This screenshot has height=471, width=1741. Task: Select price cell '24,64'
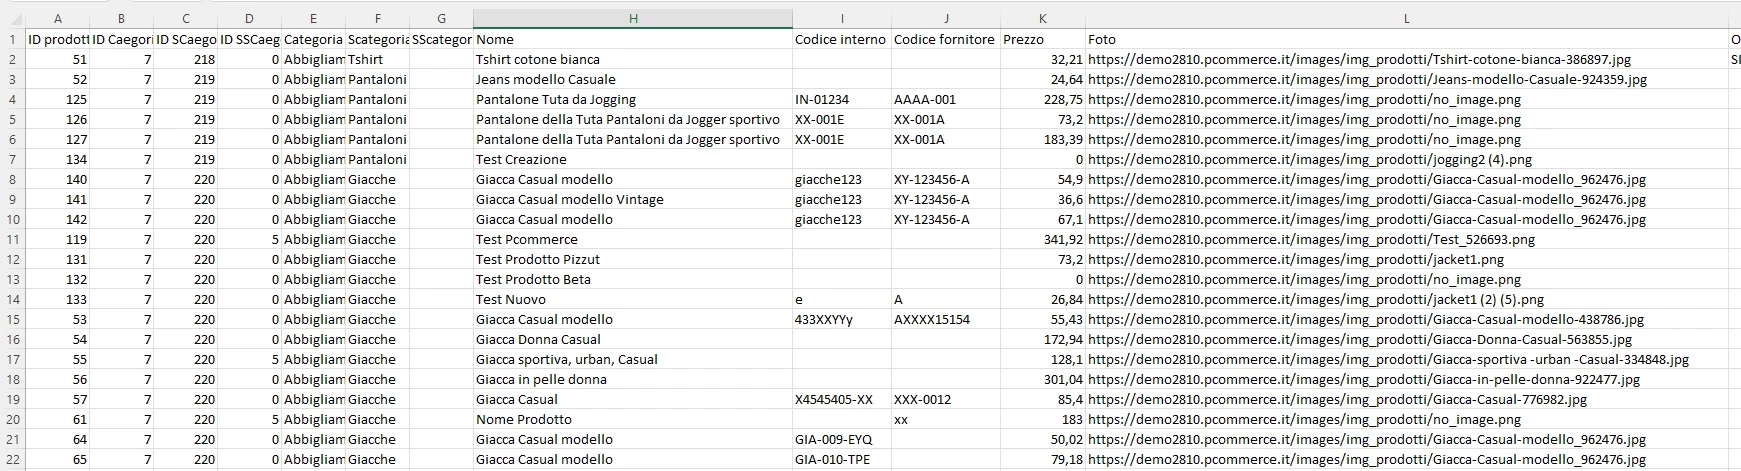tap(1043, 79)
